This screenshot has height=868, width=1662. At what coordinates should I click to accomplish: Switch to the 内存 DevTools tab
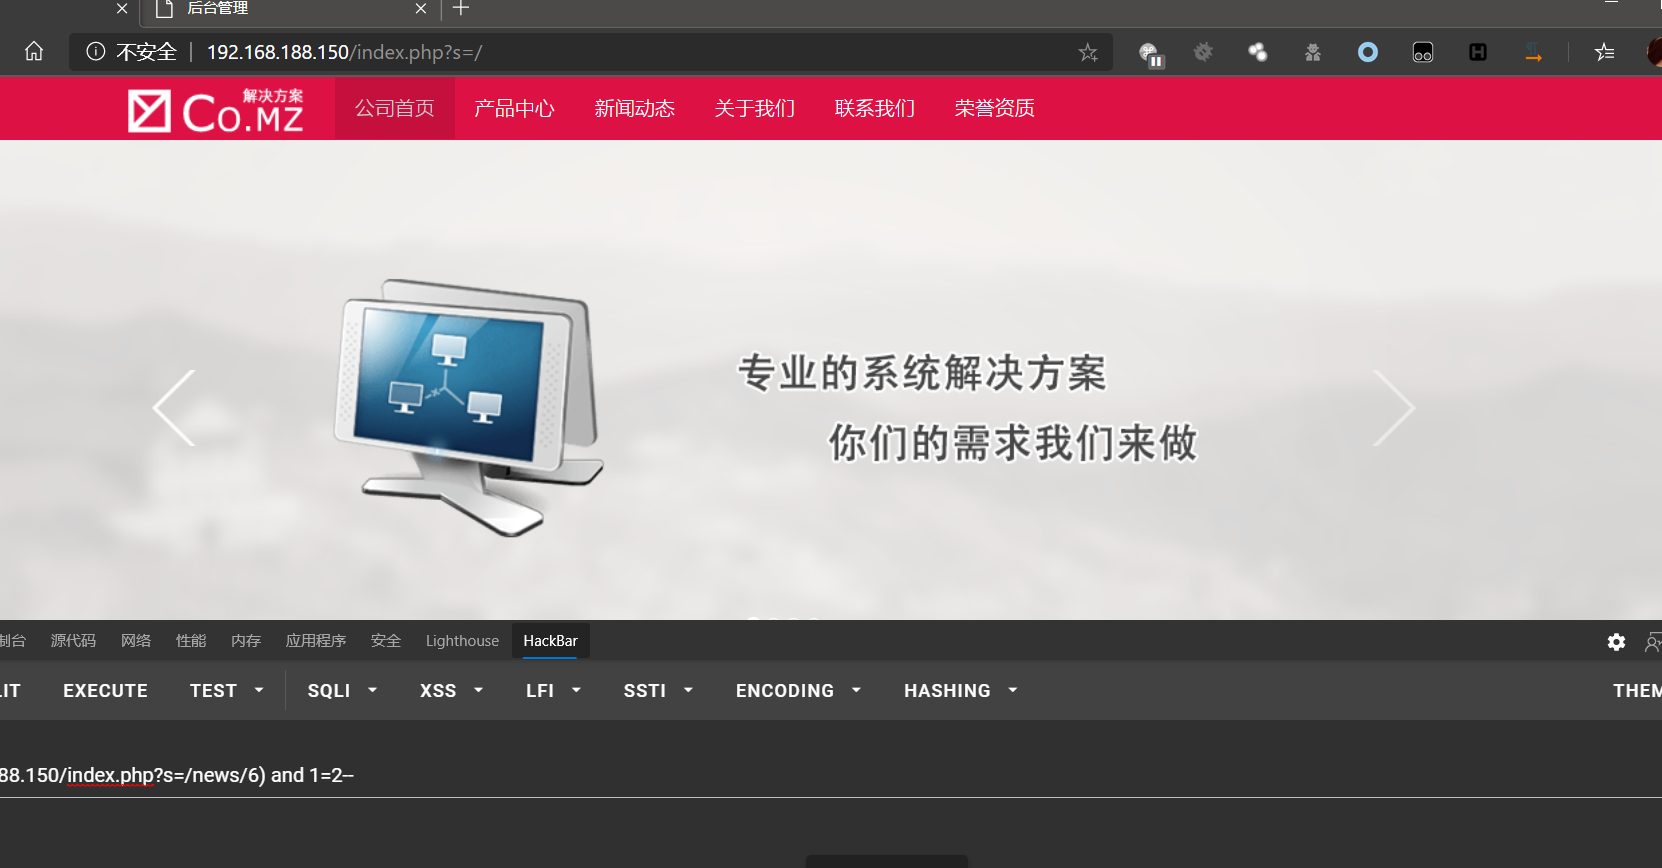coord(246,641)
